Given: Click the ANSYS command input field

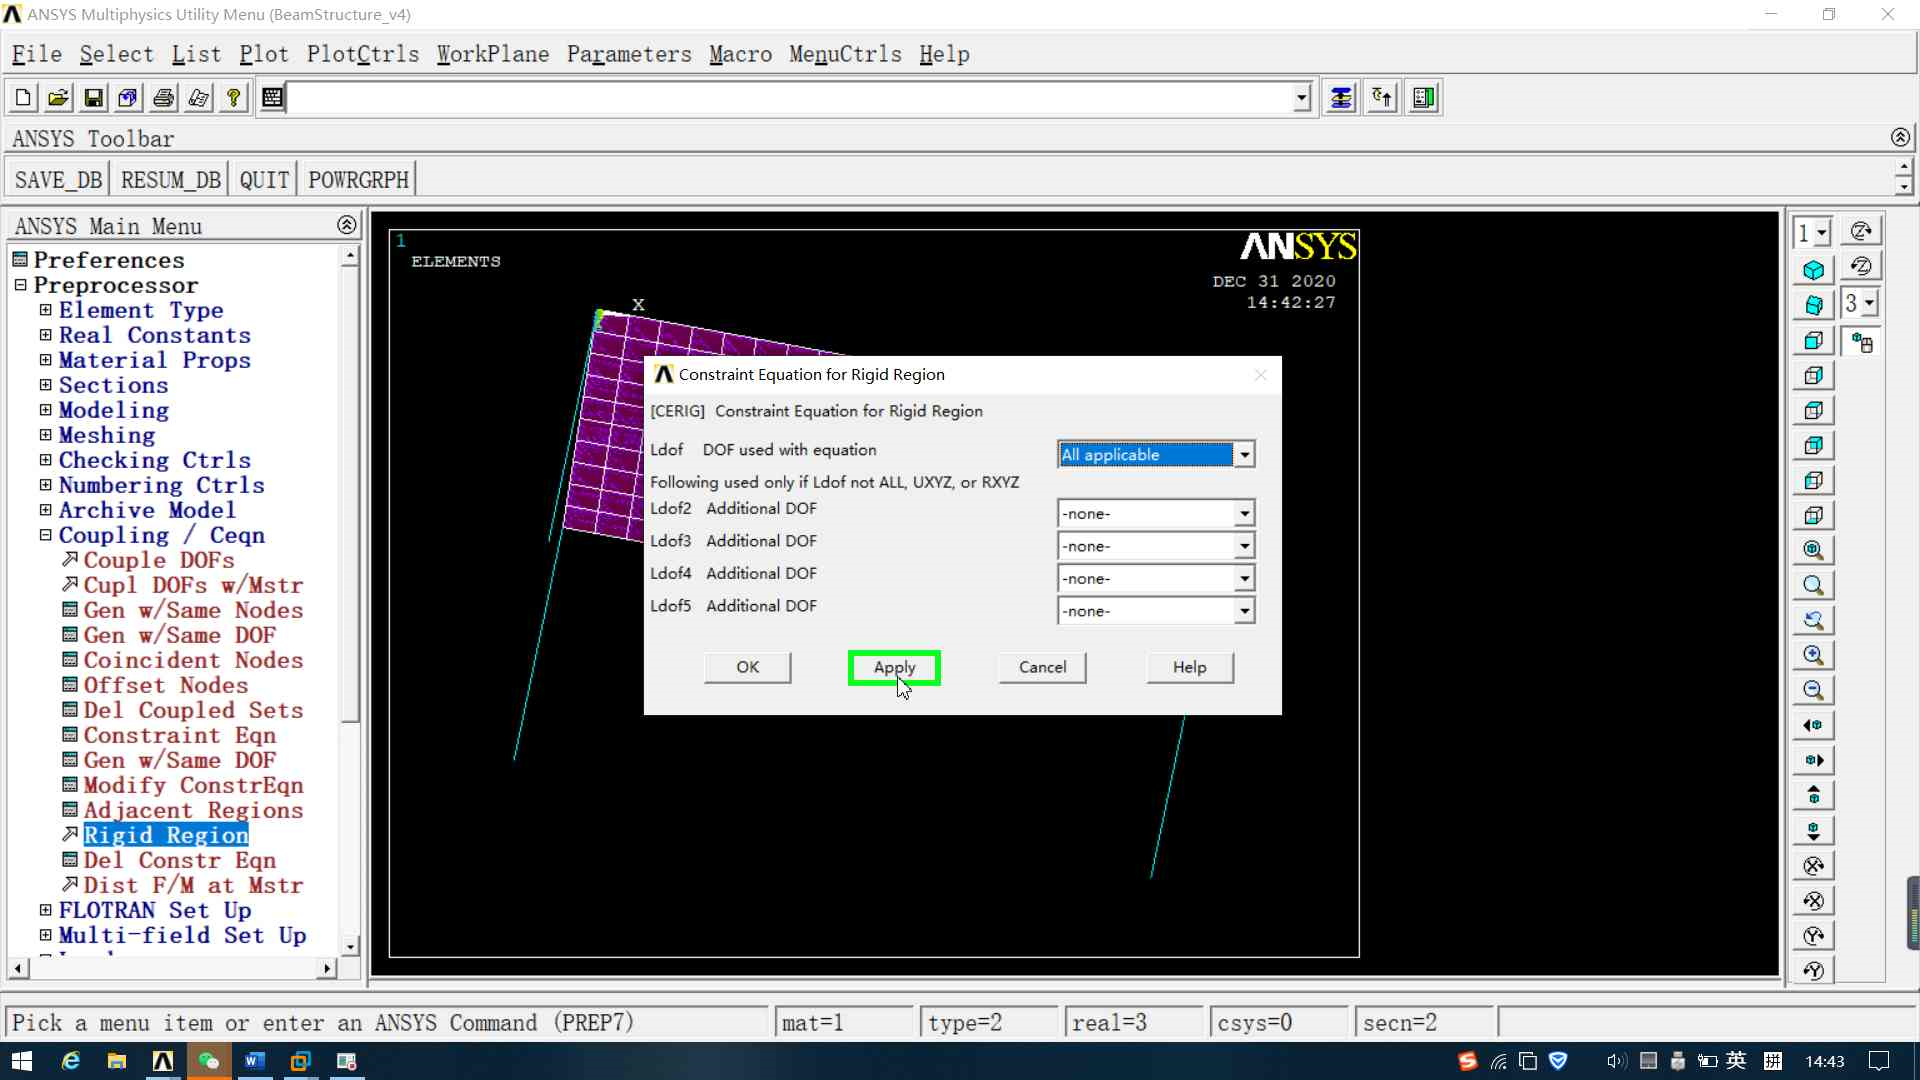Looking at the screenshot, I should 790,97.
